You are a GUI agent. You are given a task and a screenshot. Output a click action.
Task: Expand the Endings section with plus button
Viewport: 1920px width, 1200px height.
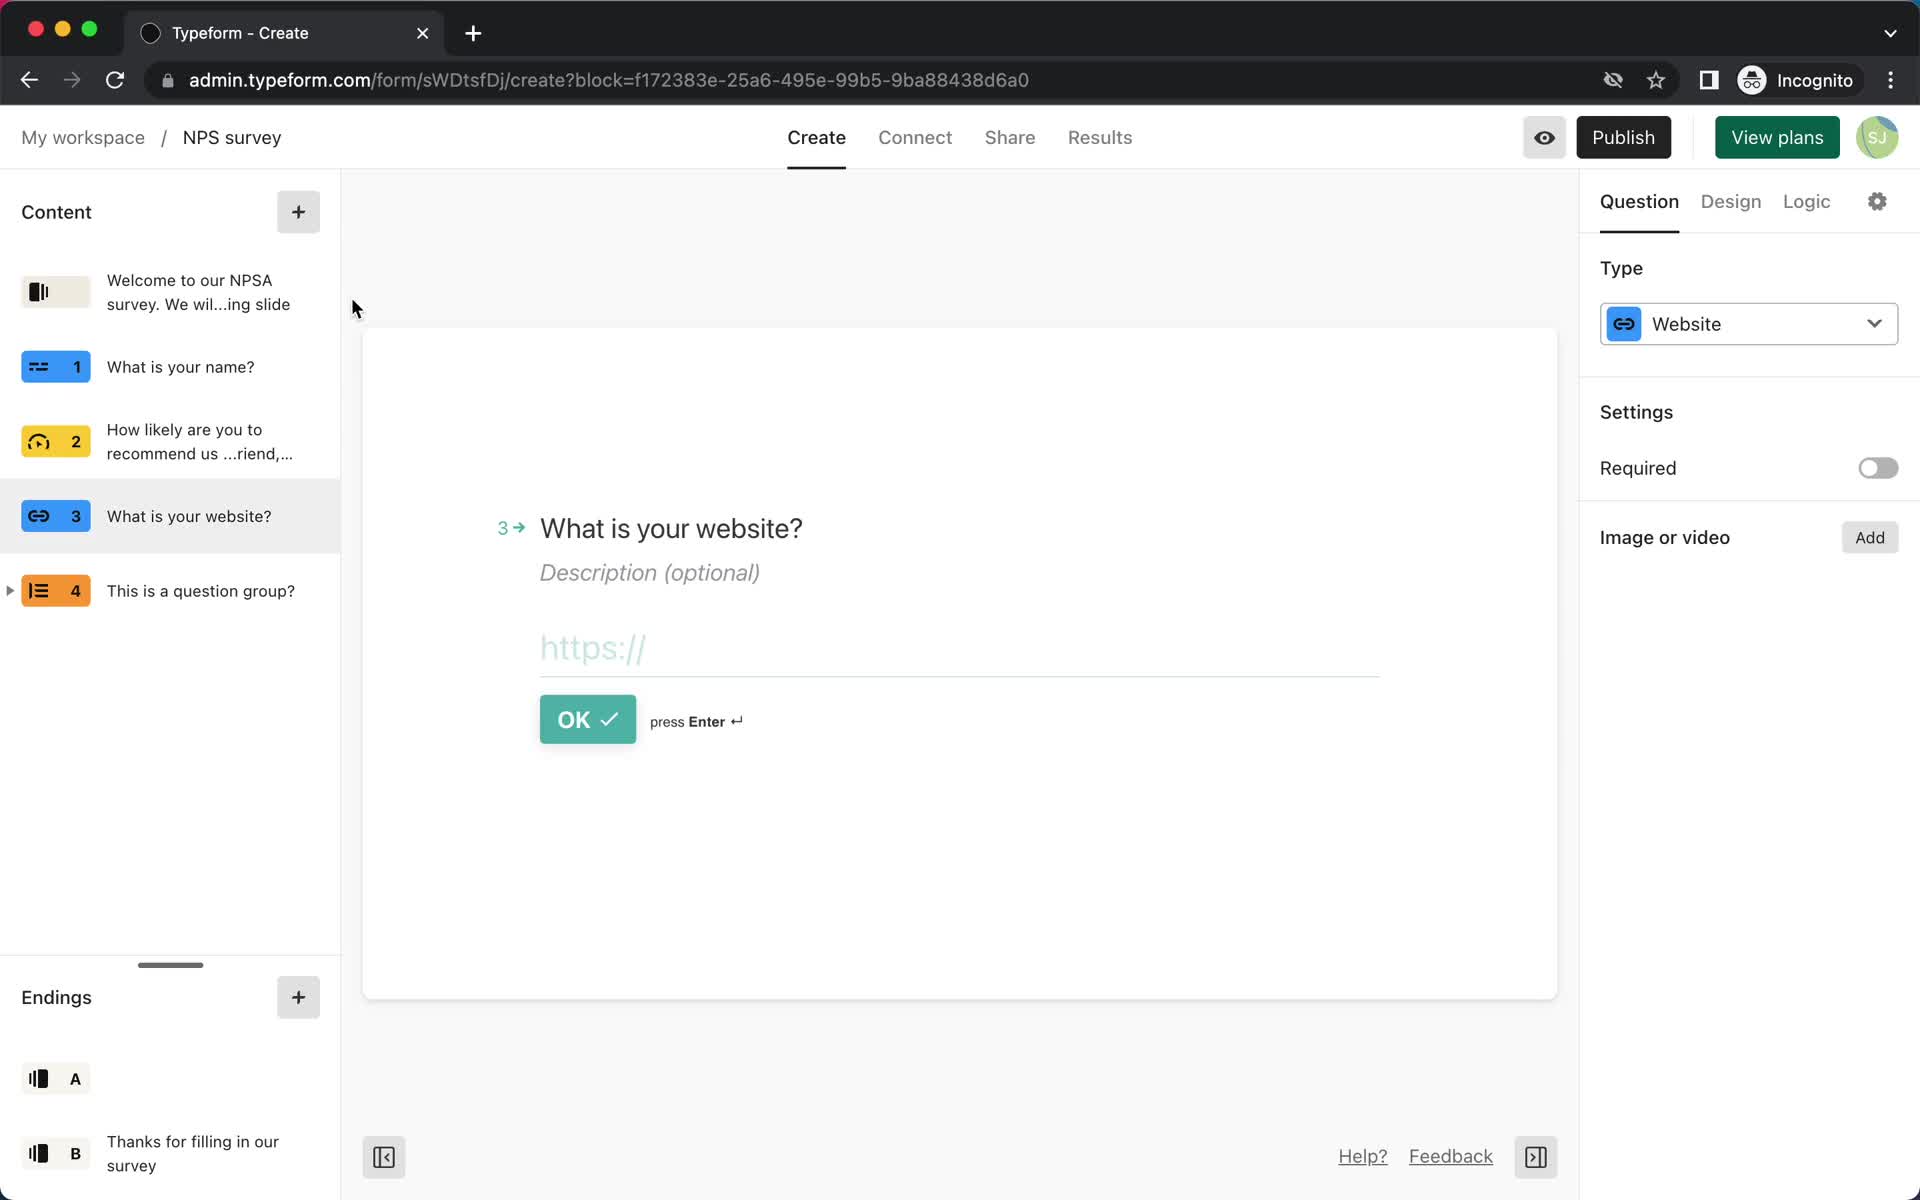299,998
